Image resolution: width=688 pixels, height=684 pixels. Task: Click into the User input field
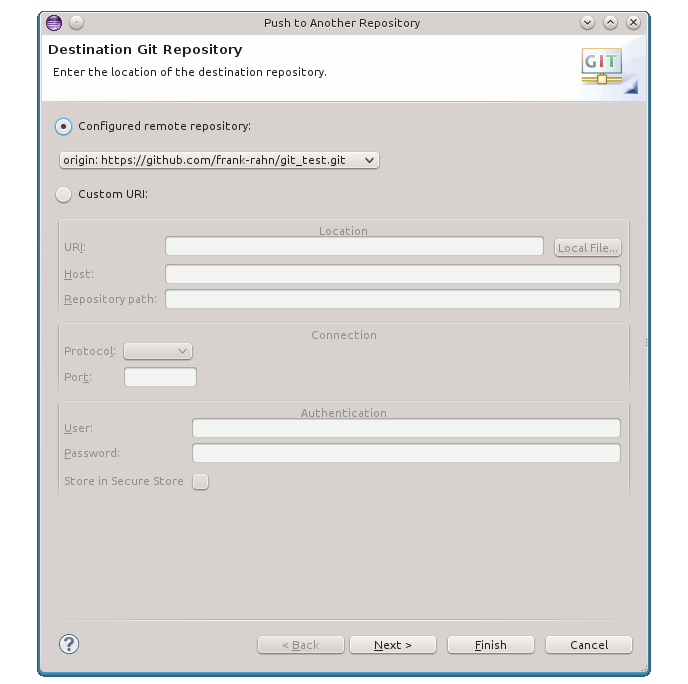[406, 428]
